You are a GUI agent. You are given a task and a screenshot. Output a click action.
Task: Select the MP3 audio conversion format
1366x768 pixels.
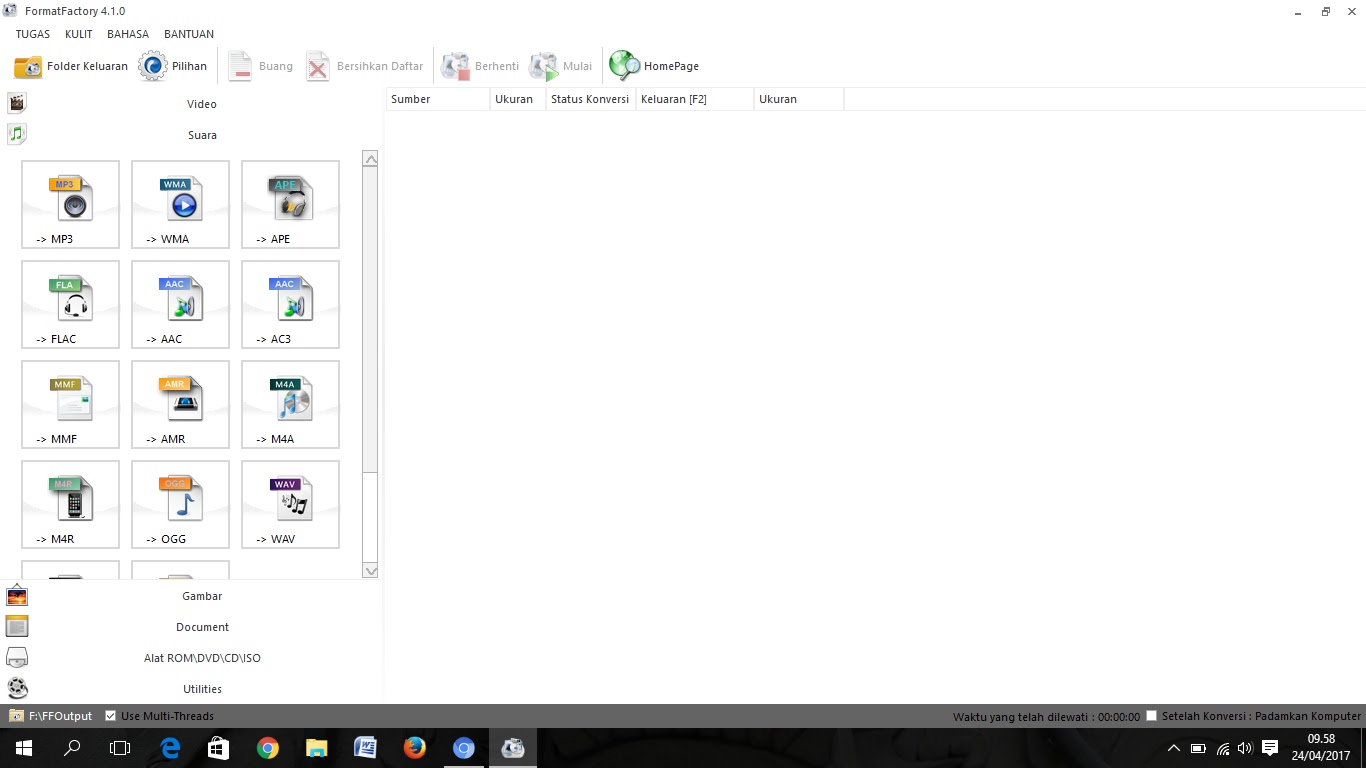(x=70, y=204)
